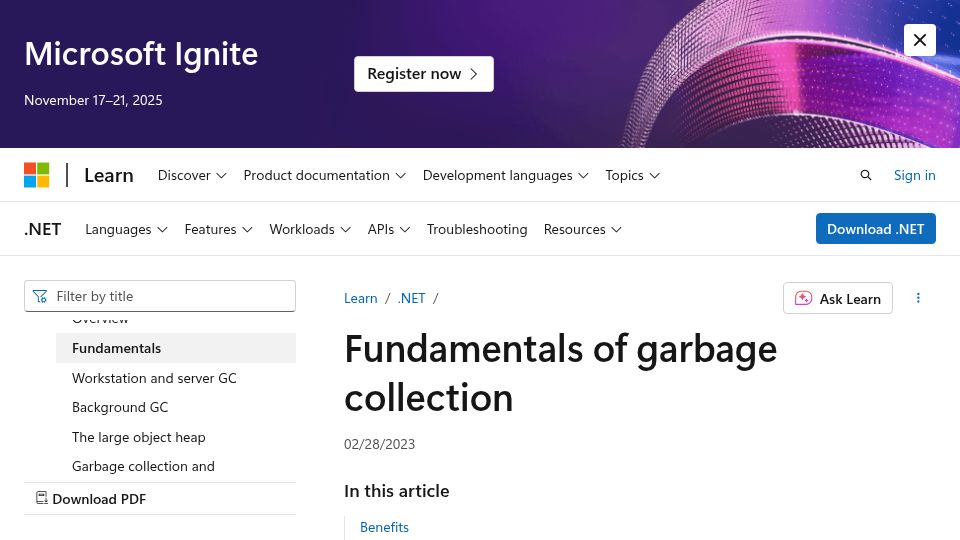
Task: Expand the Topics menu
Action: click(x=632, y=175)
